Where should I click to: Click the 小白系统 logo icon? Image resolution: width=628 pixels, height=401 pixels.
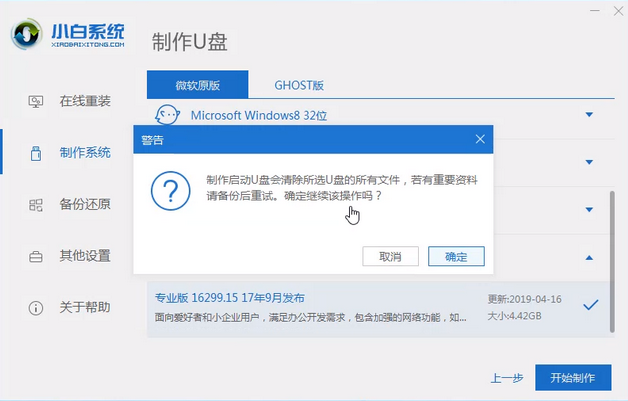(x=26, y=34)
